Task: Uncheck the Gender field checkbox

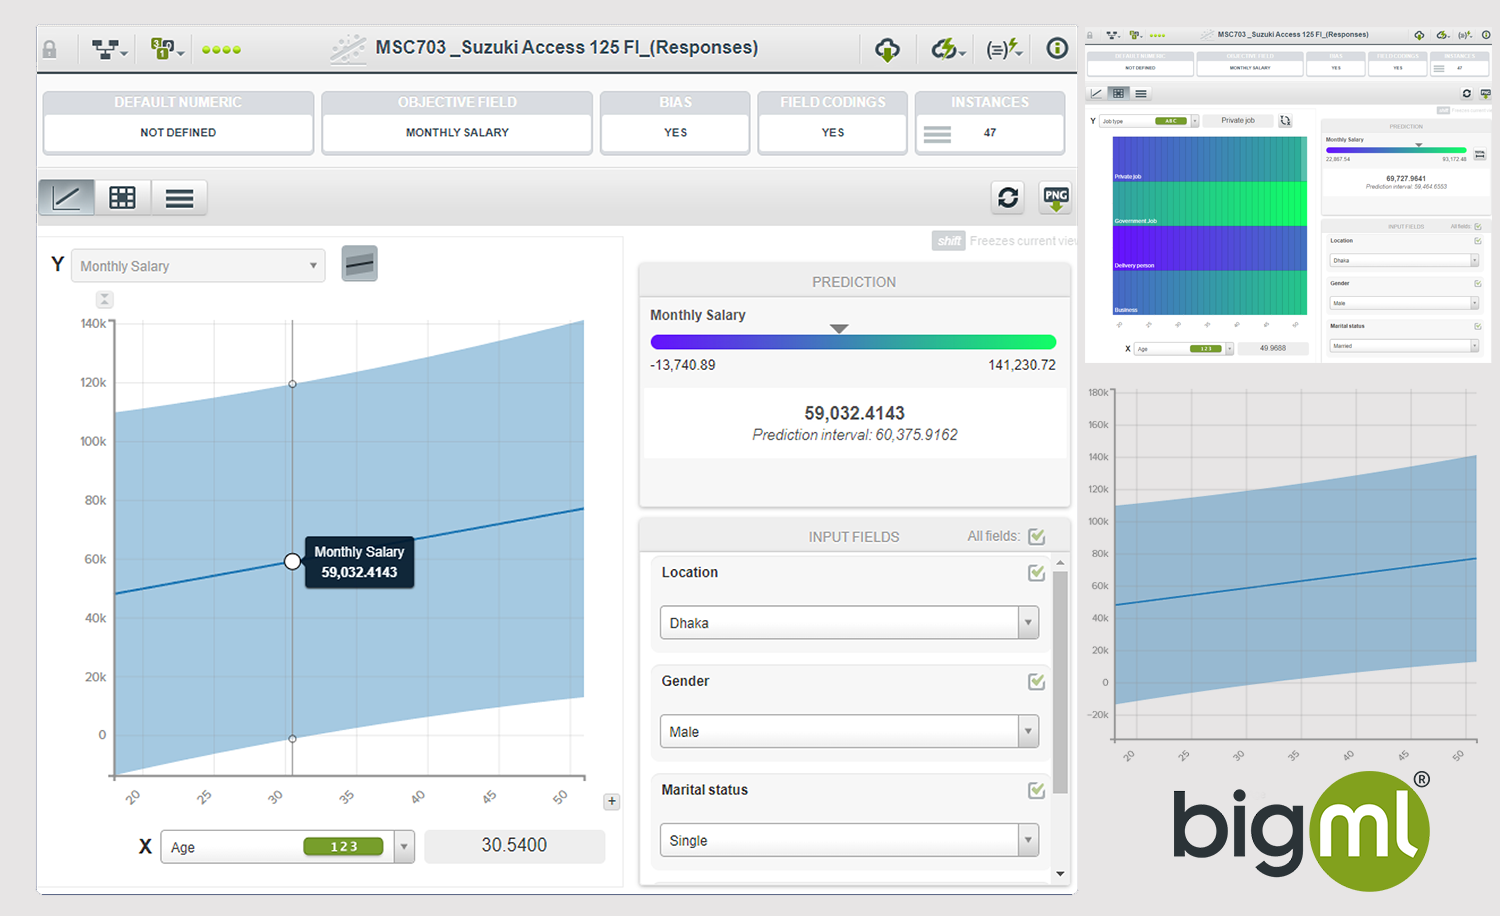Action: (1037, 681)
